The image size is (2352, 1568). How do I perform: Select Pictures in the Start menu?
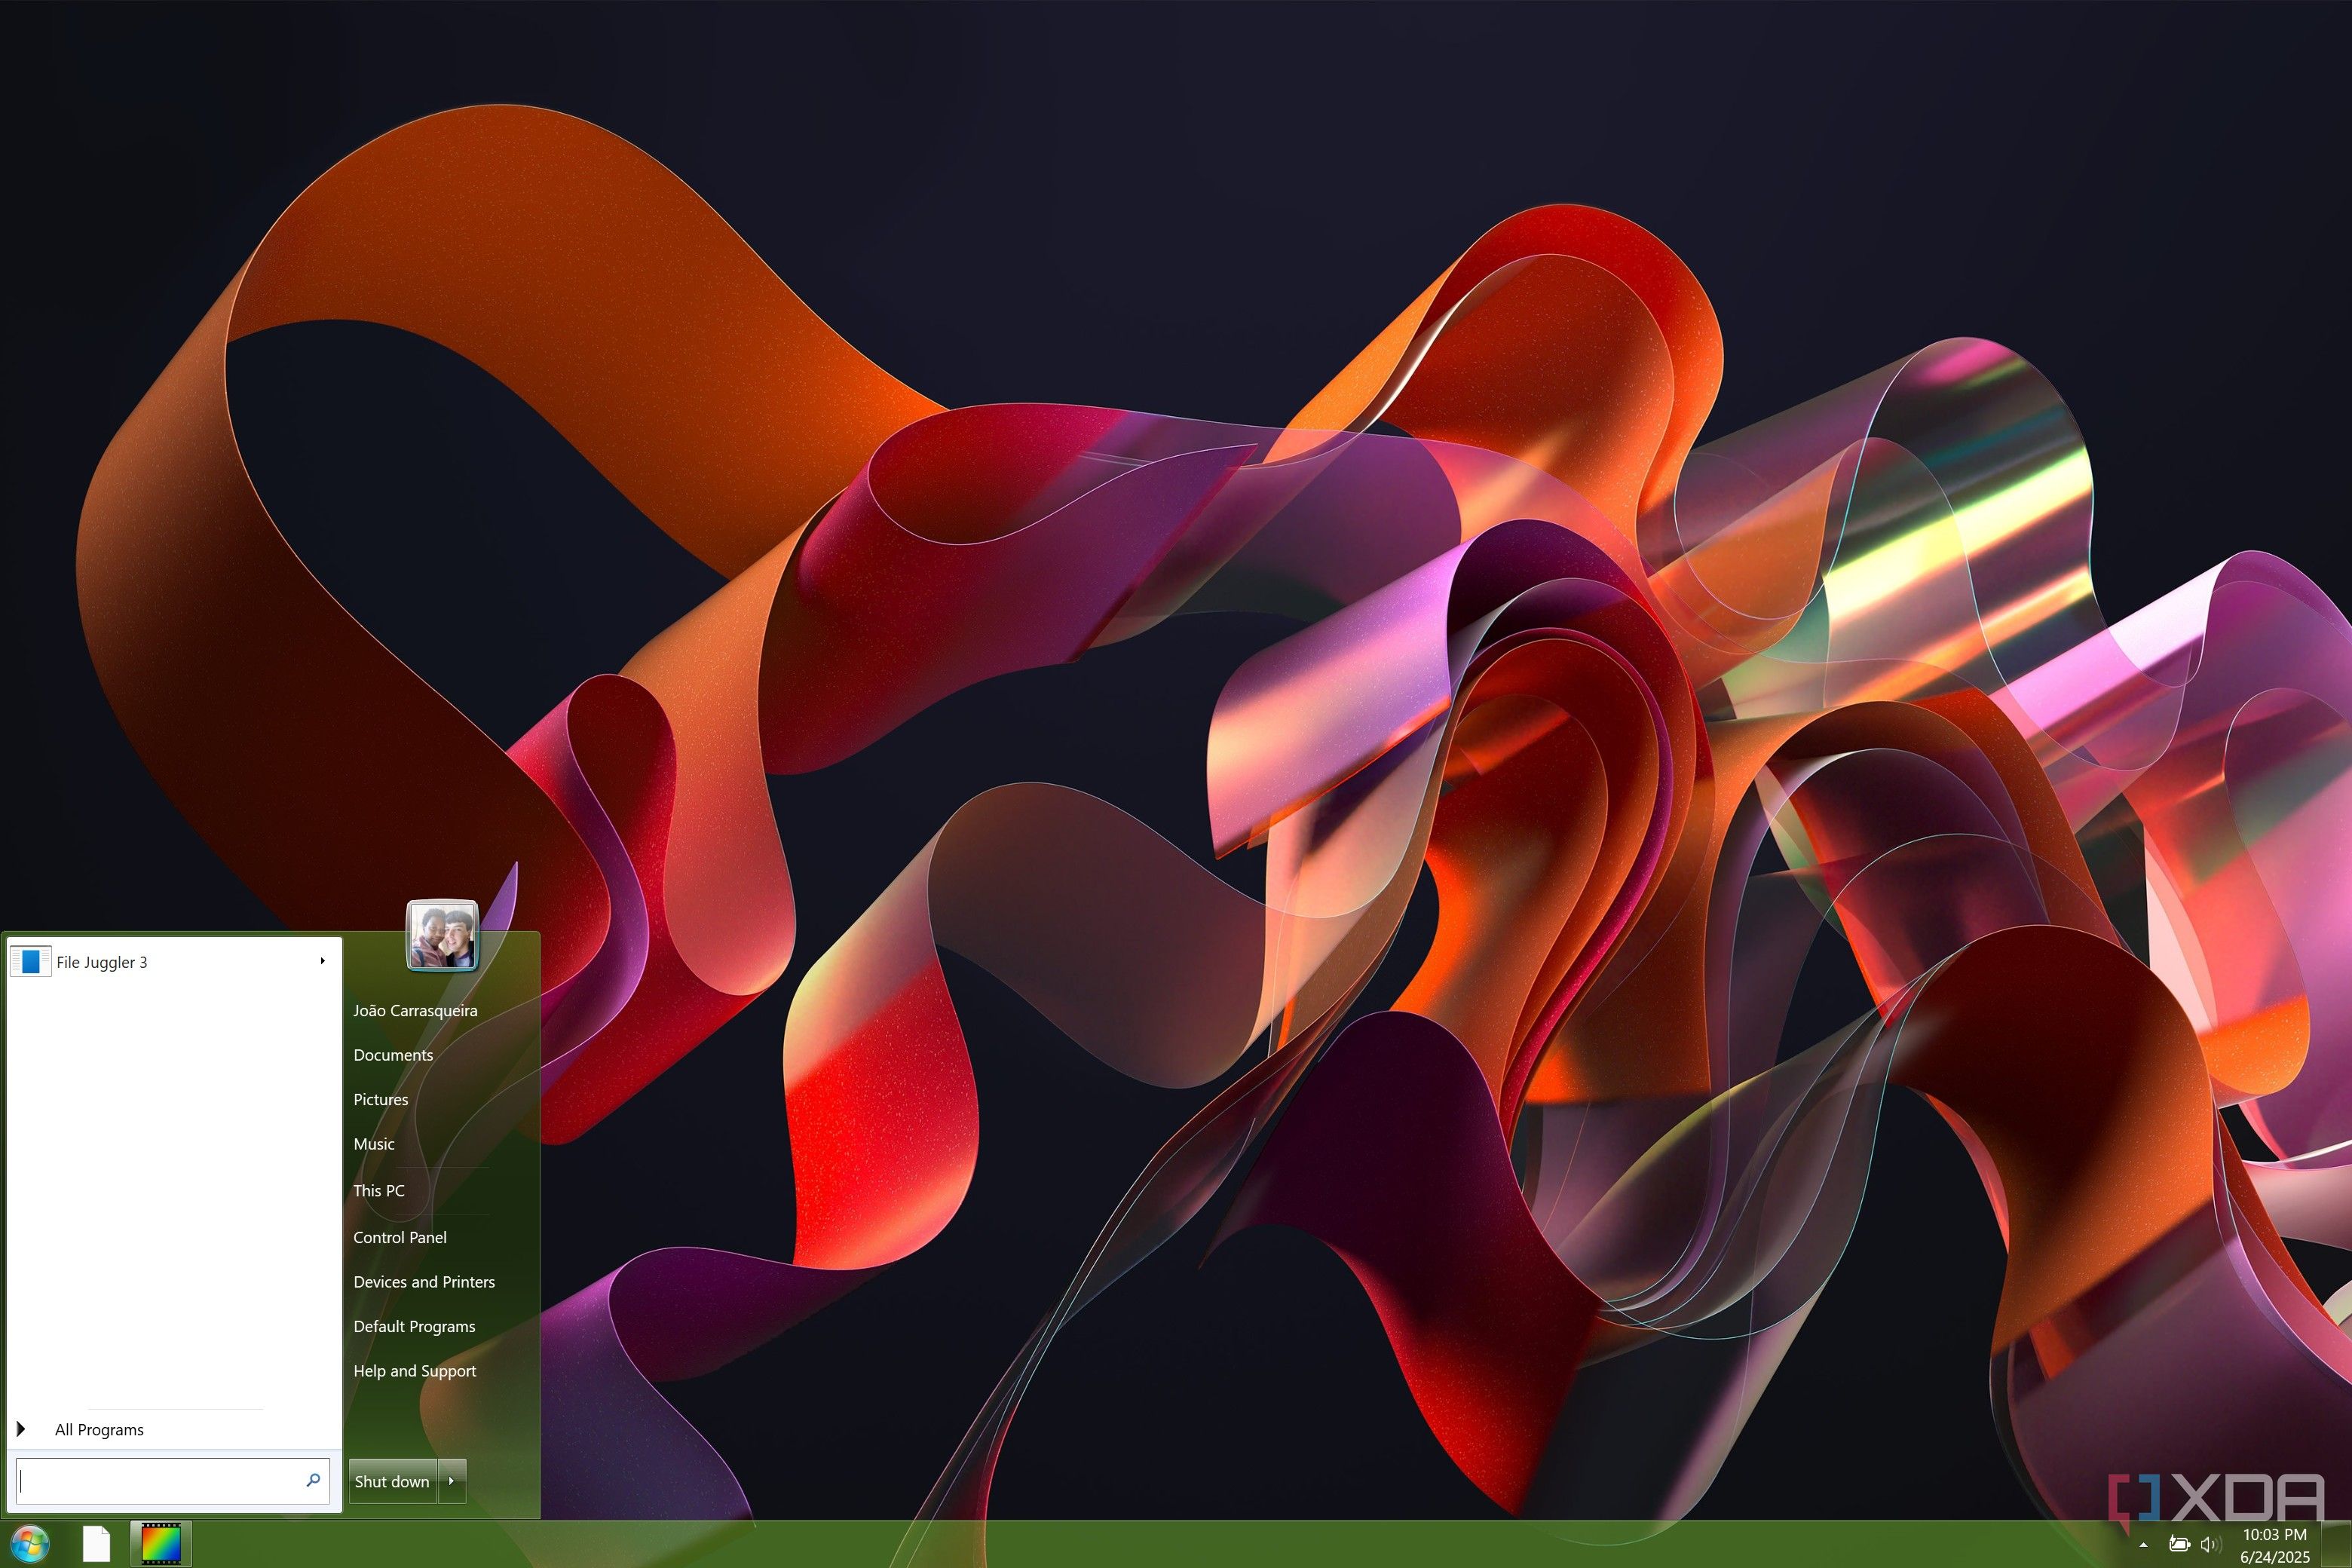tap(380, 1099)
